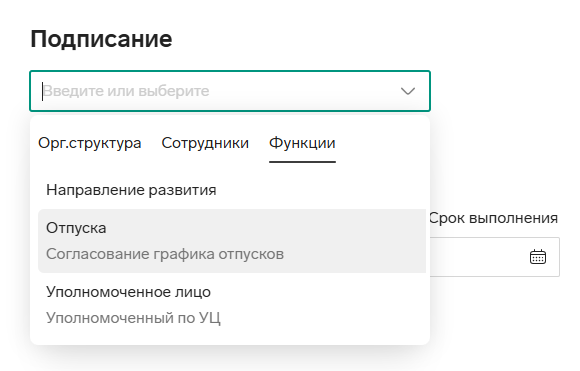The width and height of the screenshot is (580, 371).
Task: Select the highlighted 'Отпуска' option
Action: coord(232,241)
